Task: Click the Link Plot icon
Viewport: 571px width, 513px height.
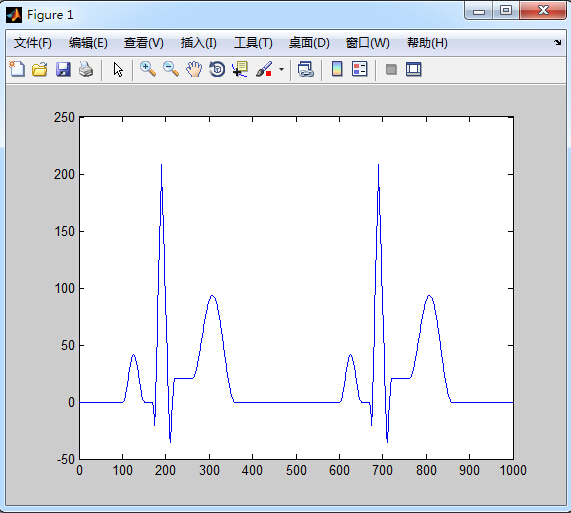Action: (x=306, y=69)
